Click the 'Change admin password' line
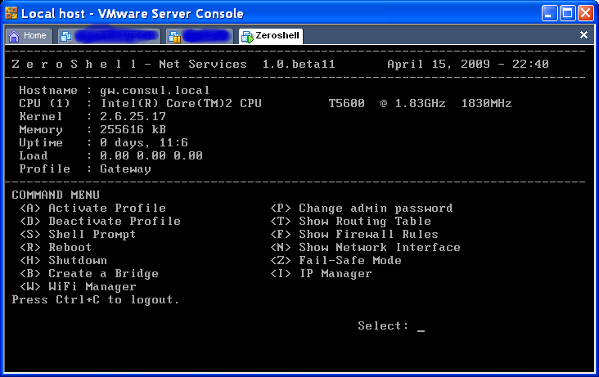This screenshot has height=377, width=599. coord(361,208)
